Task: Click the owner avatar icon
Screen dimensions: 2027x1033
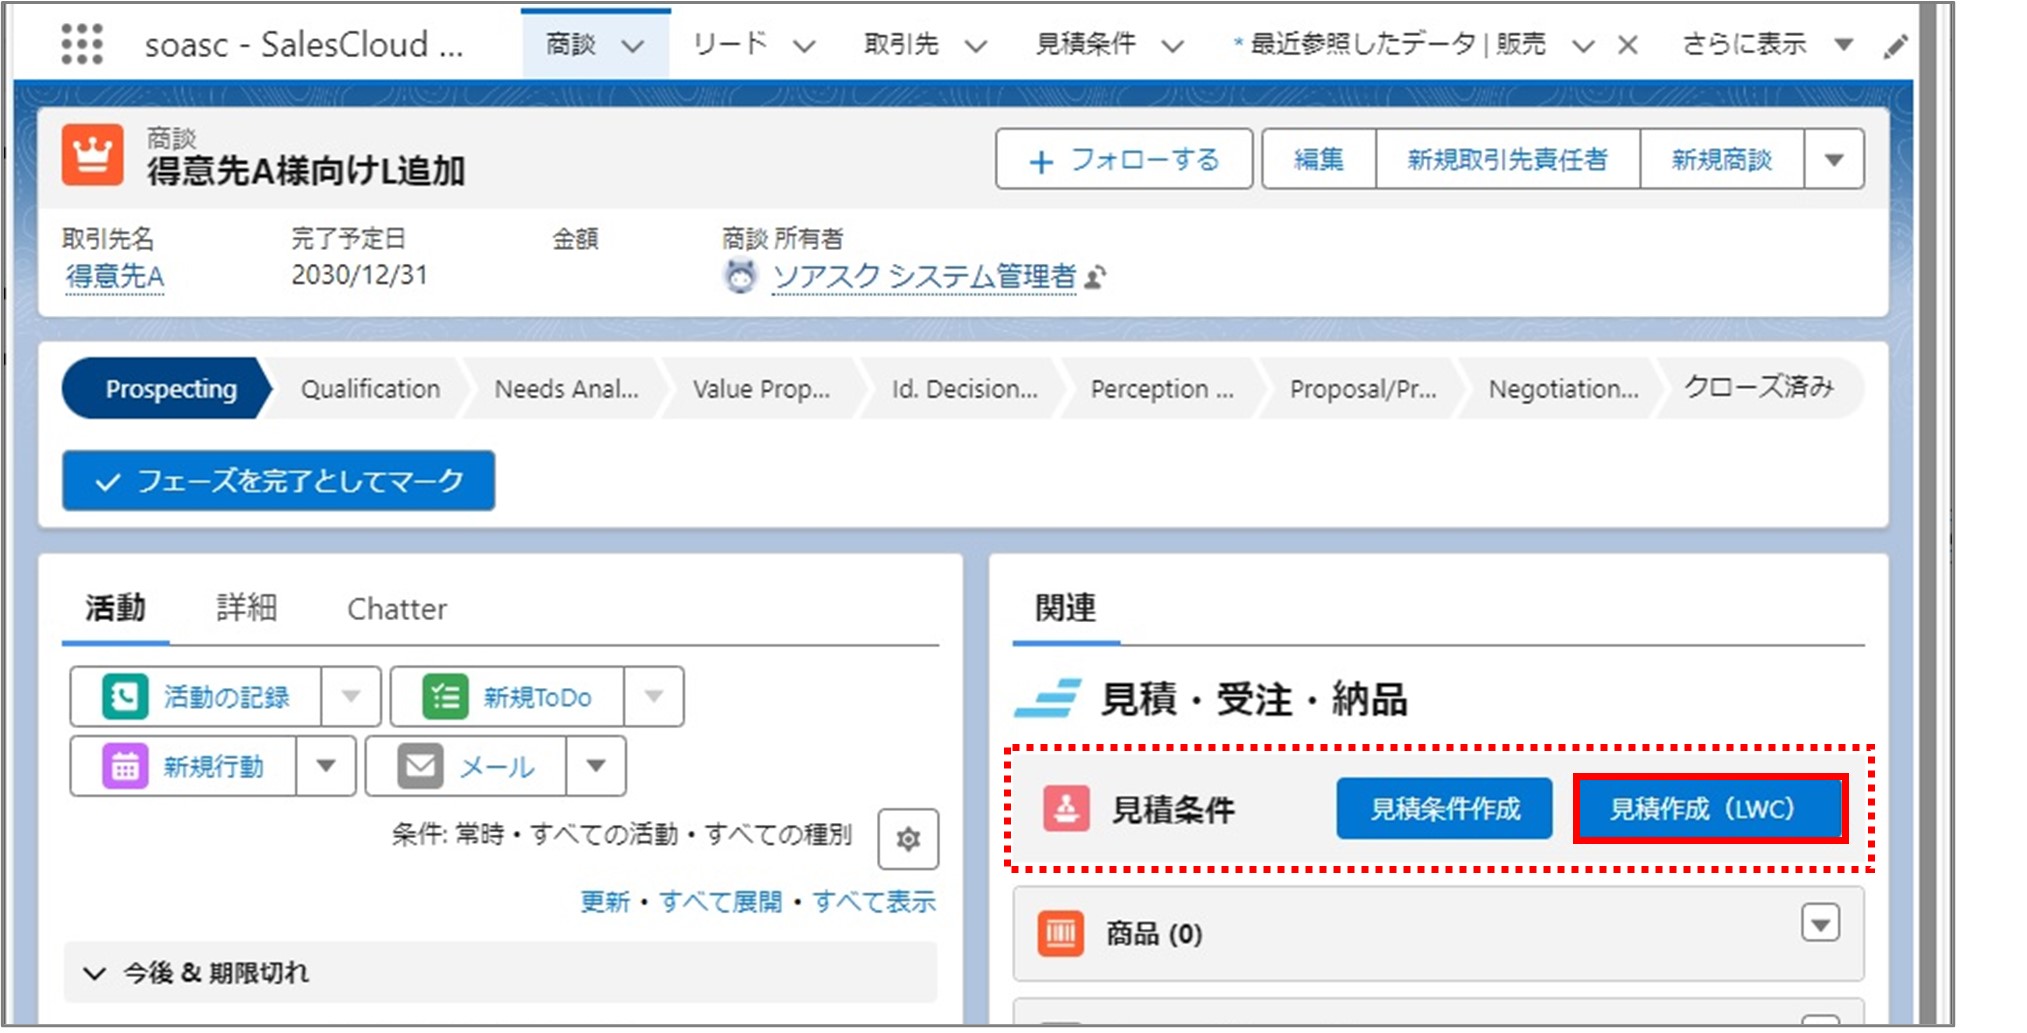Action: click(x=740, y=276)
